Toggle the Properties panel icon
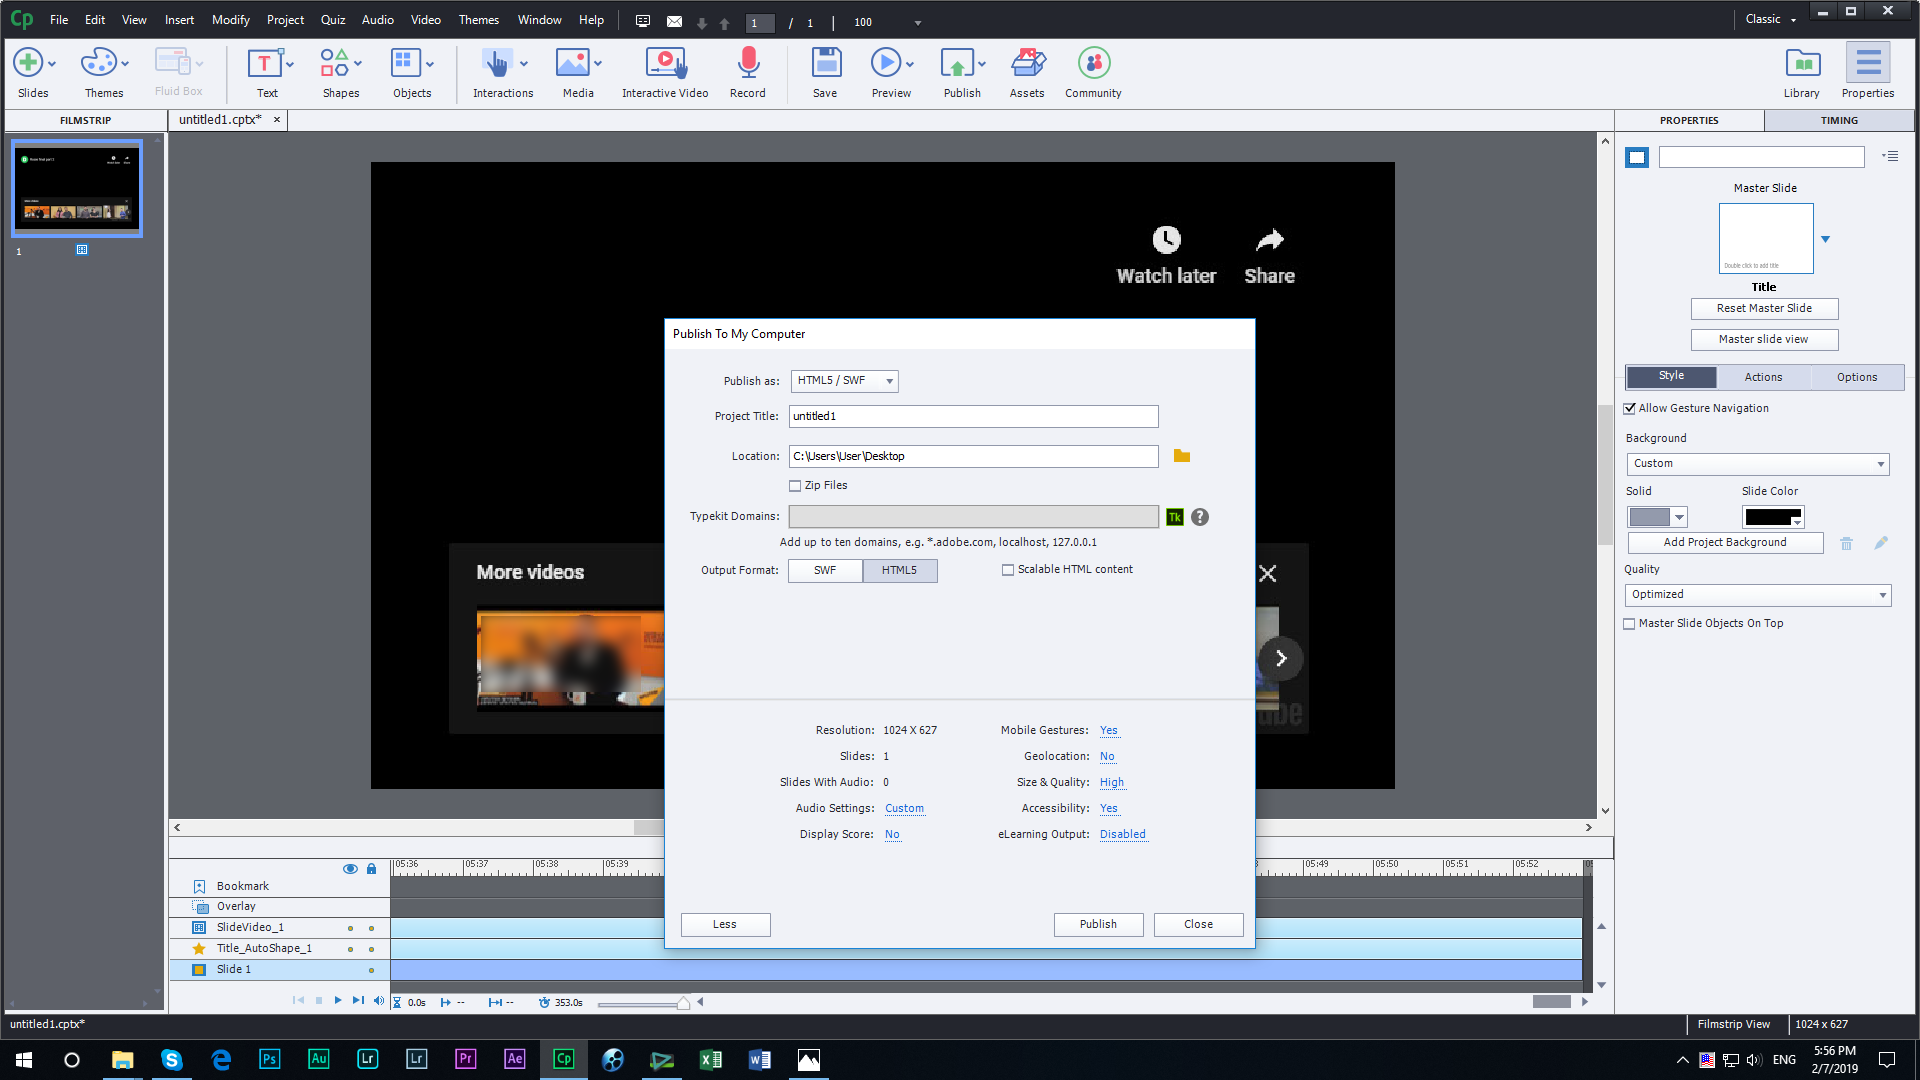The height and width of the screenshot is (1080, 1920). (1868, 63)
